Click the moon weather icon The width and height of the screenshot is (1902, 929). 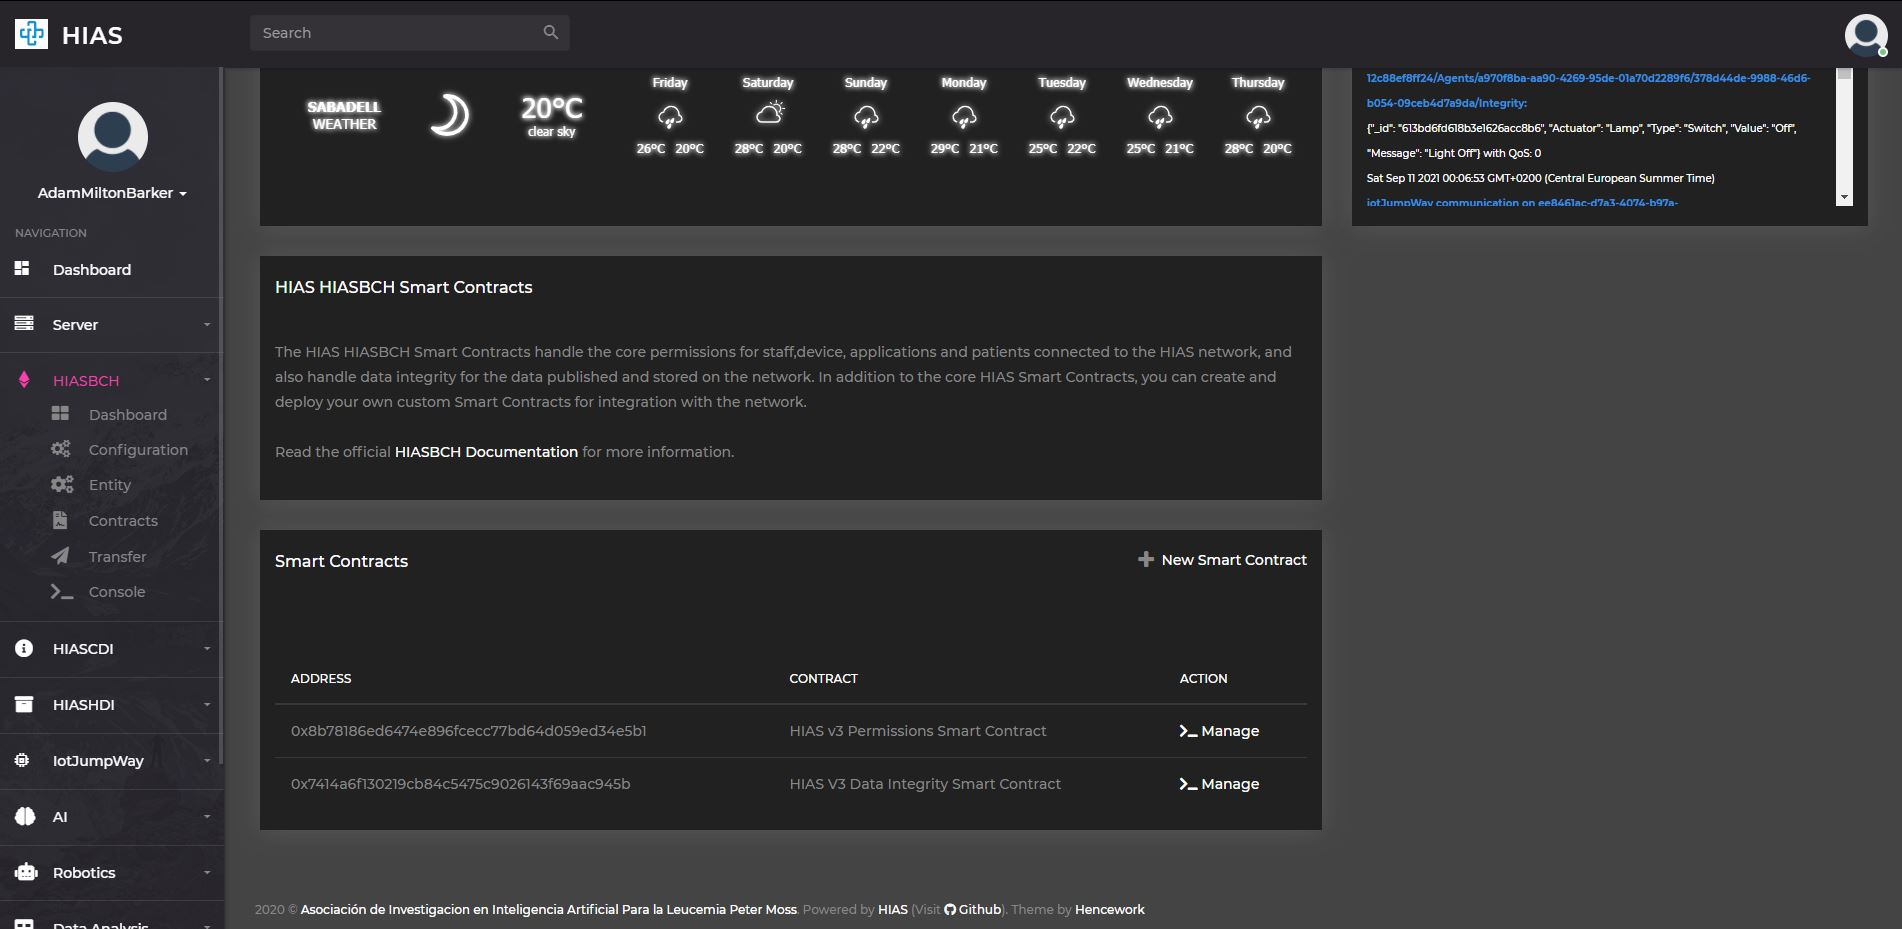coord(449,115)
